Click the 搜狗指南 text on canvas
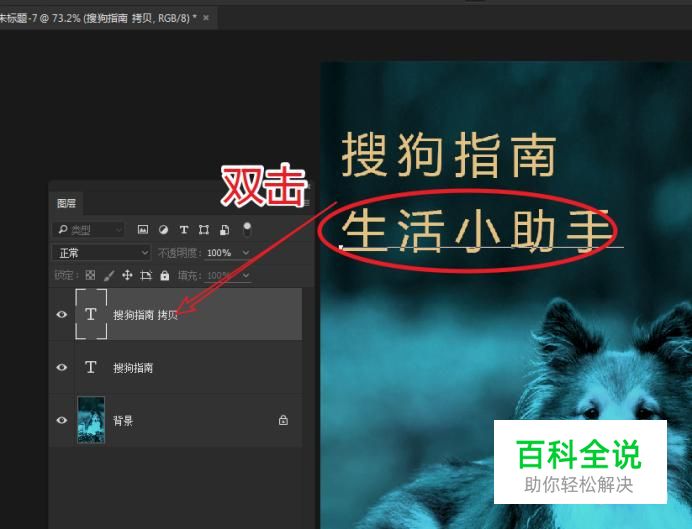 448,154
